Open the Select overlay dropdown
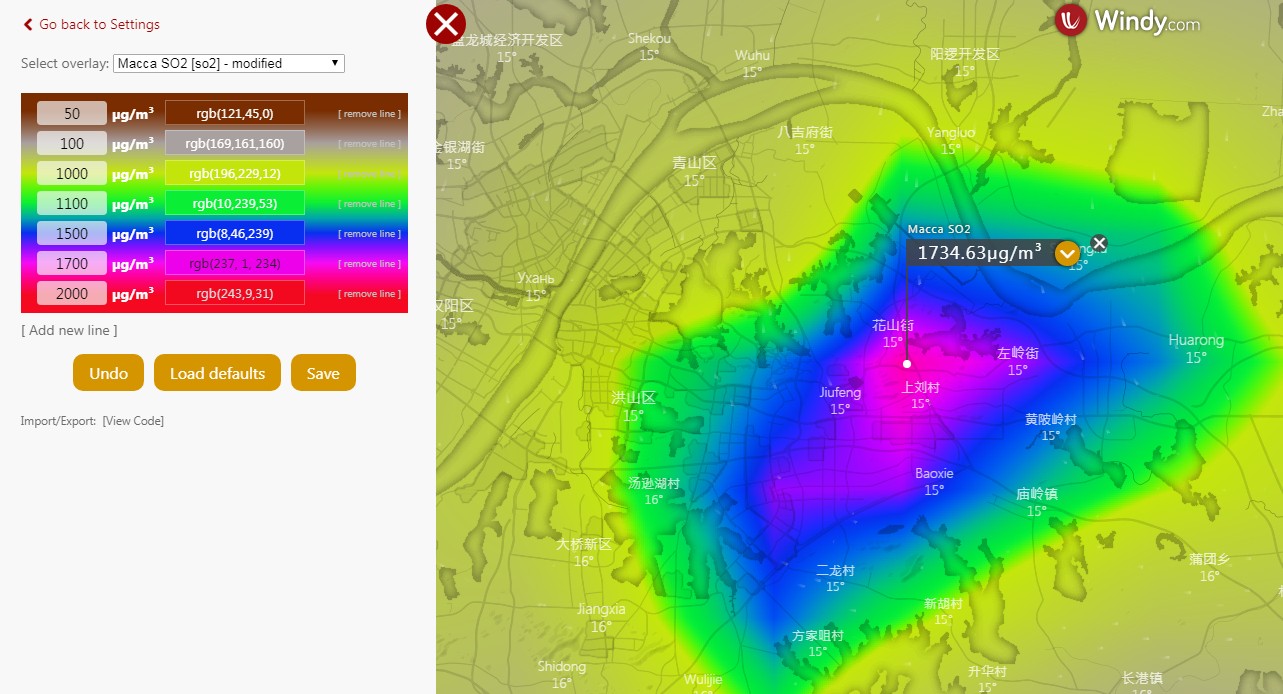The width and height of the screenshot is (1283, 694). point(229,63)
